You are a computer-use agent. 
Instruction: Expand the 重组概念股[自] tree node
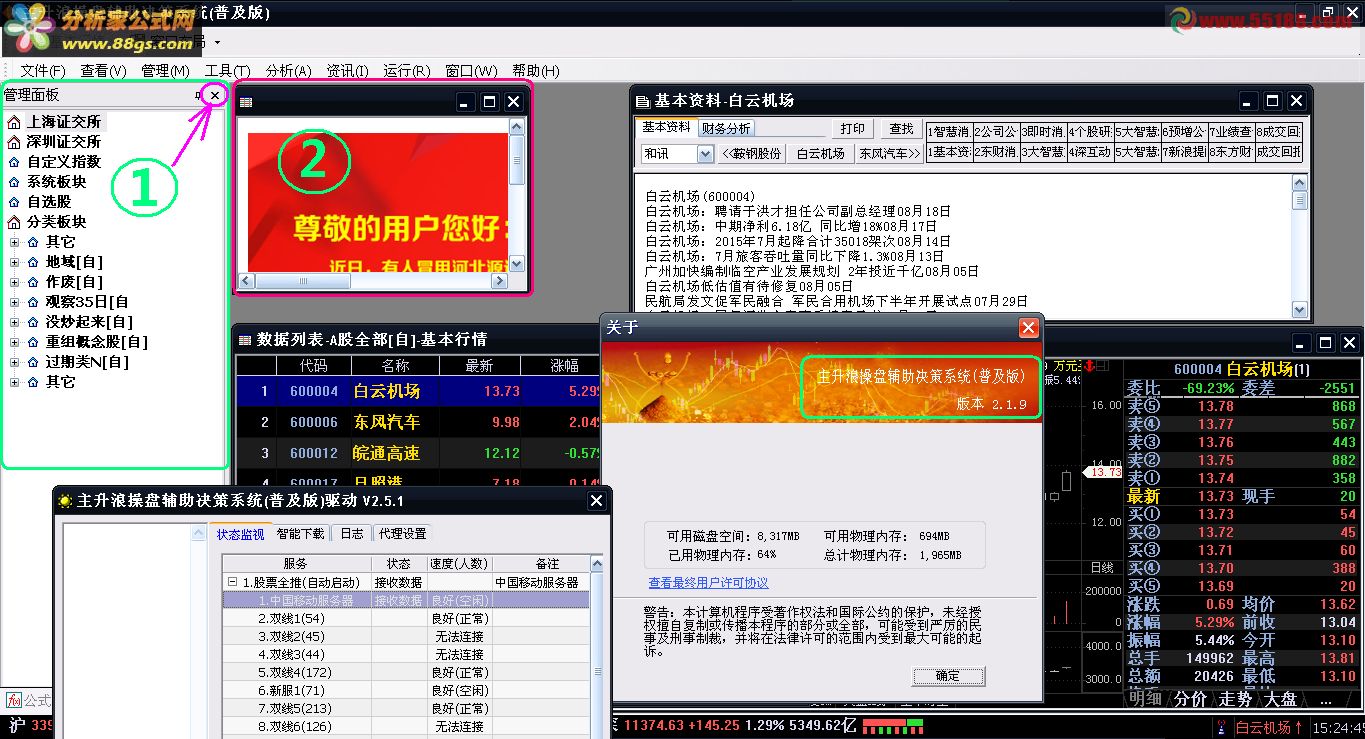(x=14, y=342)
